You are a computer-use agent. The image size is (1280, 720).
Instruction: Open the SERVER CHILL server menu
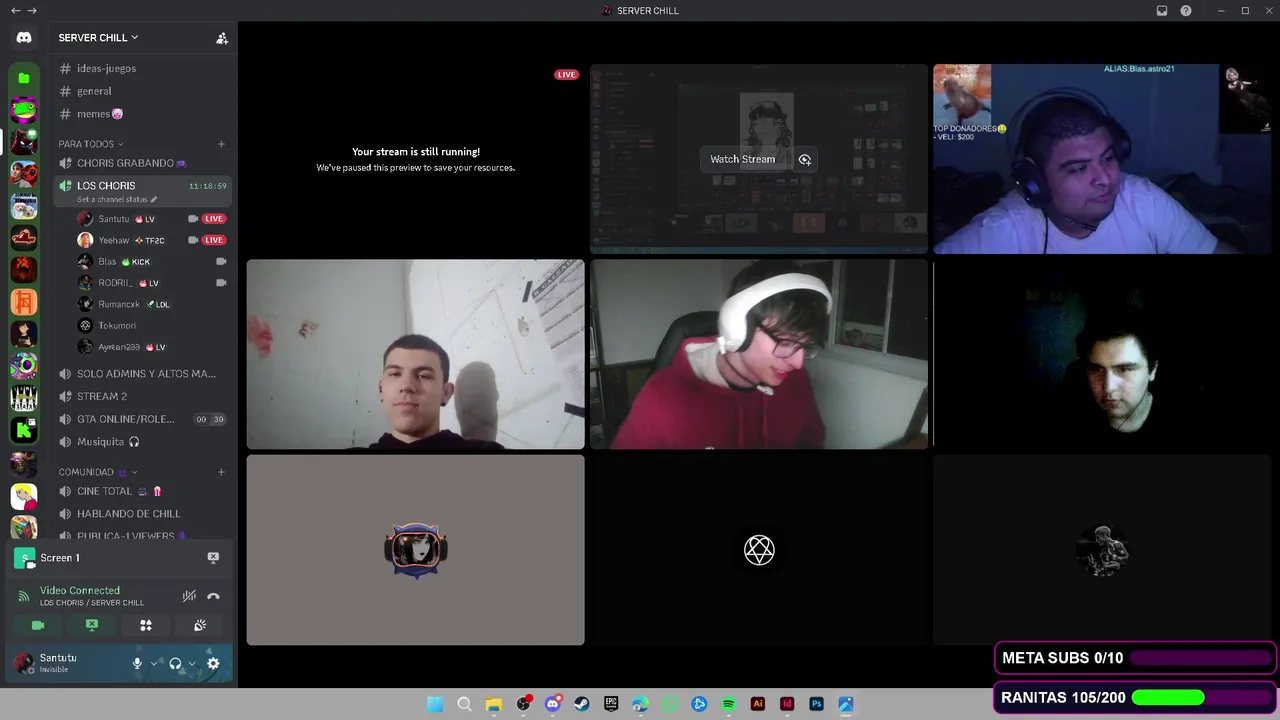pos(98,38)
